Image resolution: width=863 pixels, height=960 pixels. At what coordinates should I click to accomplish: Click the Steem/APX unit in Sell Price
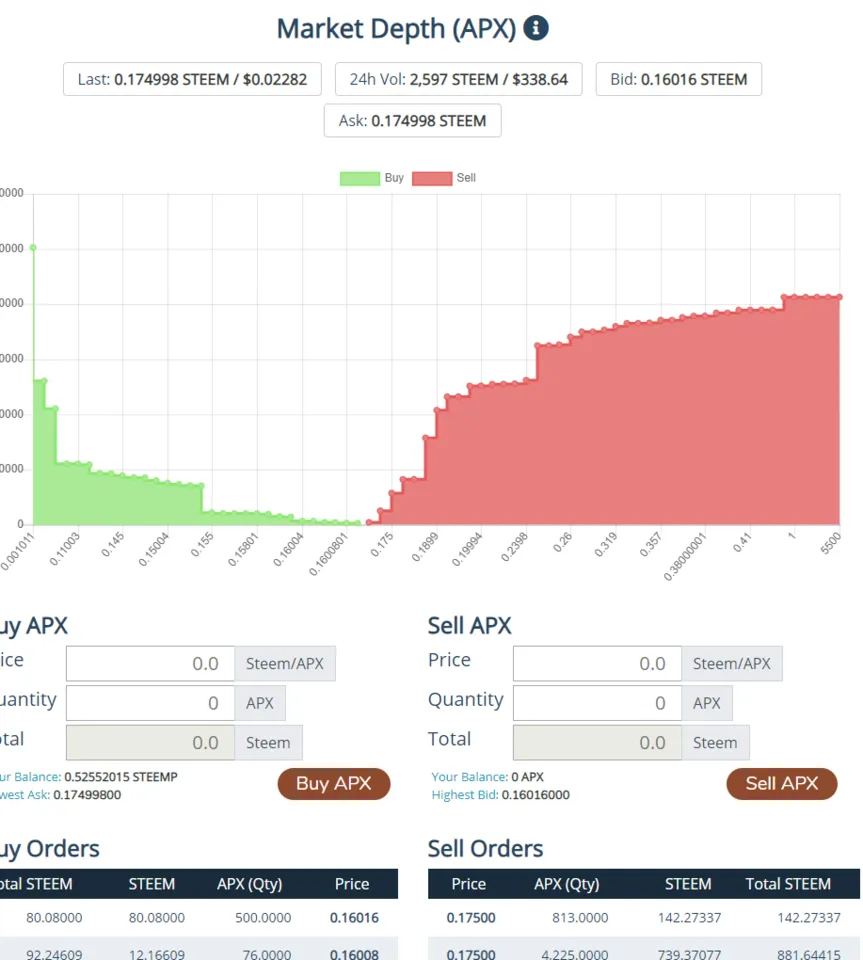click(731, 664)
